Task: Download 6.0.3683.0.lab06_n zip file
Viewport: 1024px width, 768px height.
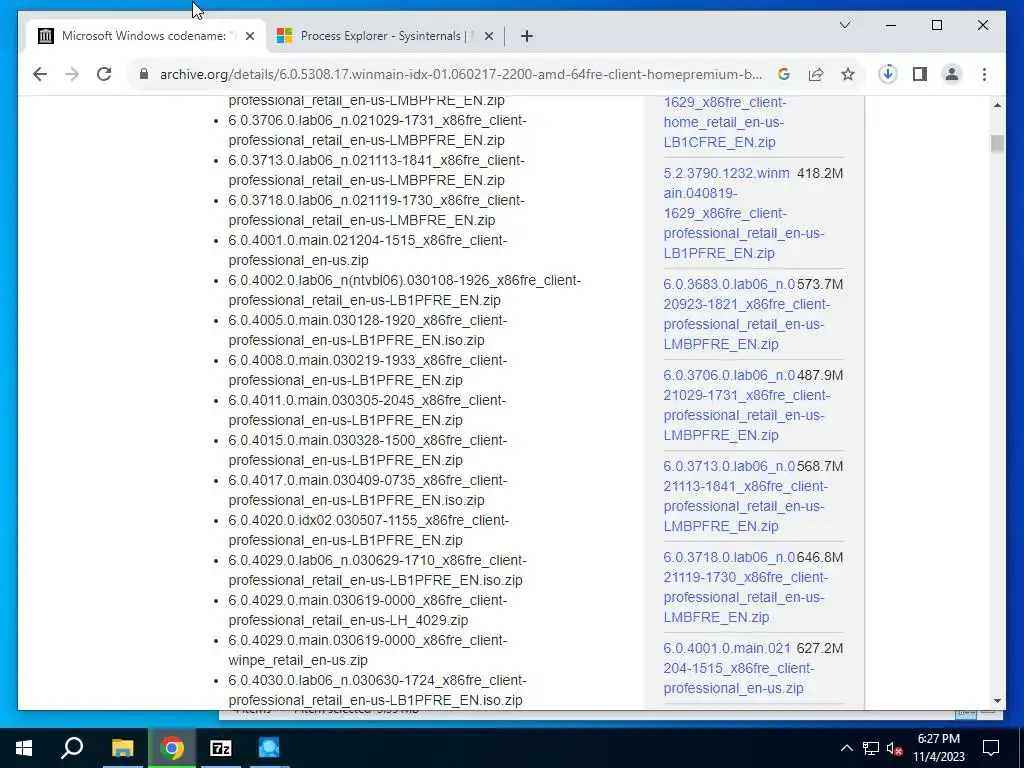Action: click(746, 314)
